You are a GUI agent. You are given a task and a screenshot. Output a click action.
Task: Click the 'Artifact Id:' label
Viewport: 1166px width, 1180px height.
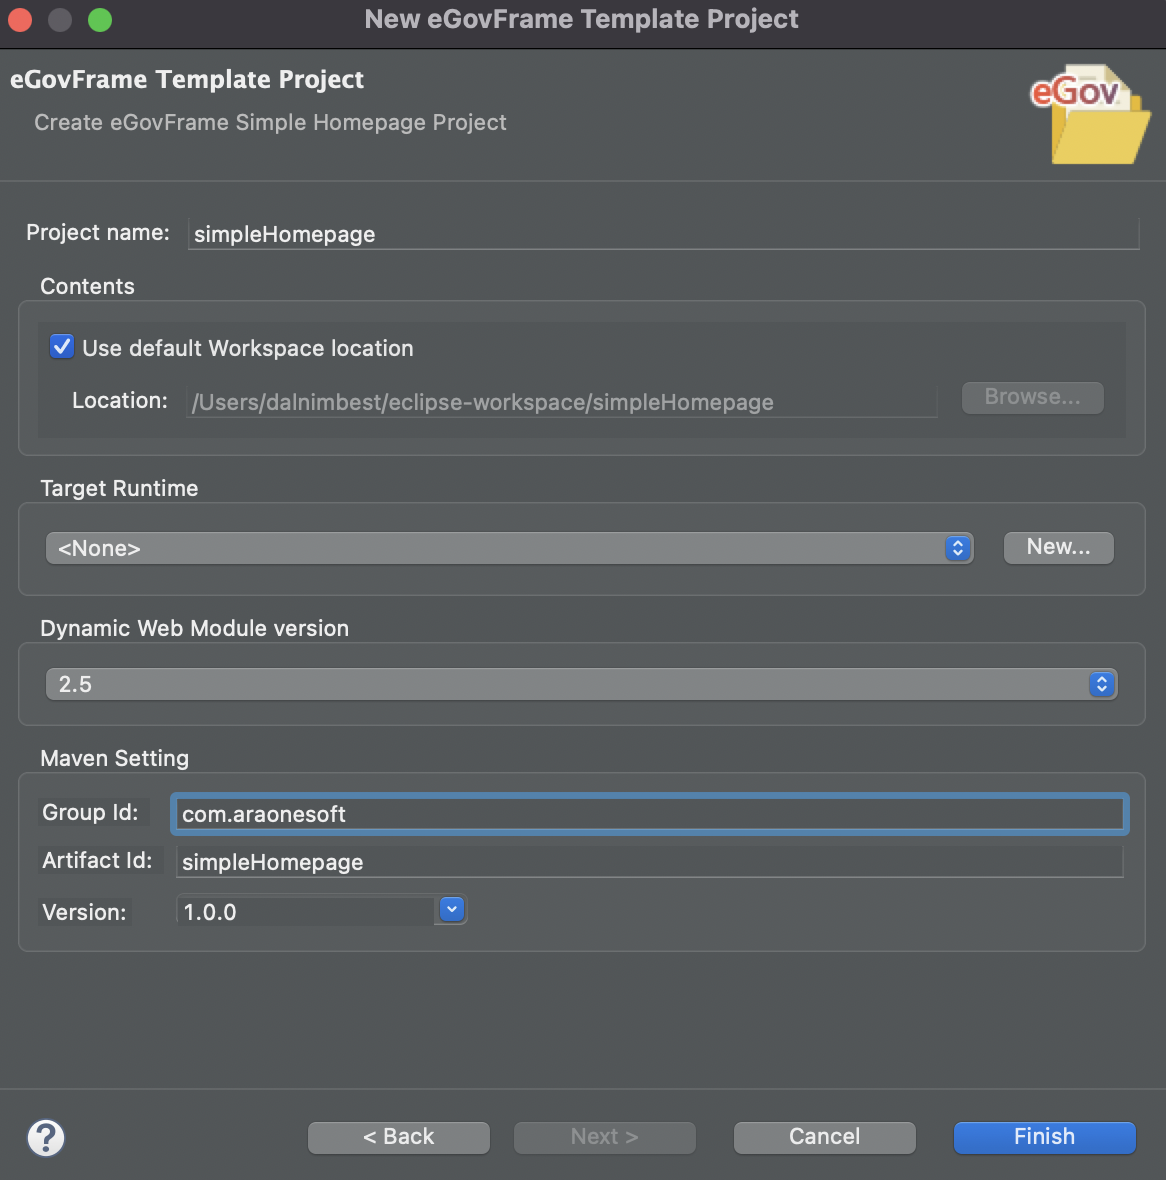pos(97,860)
